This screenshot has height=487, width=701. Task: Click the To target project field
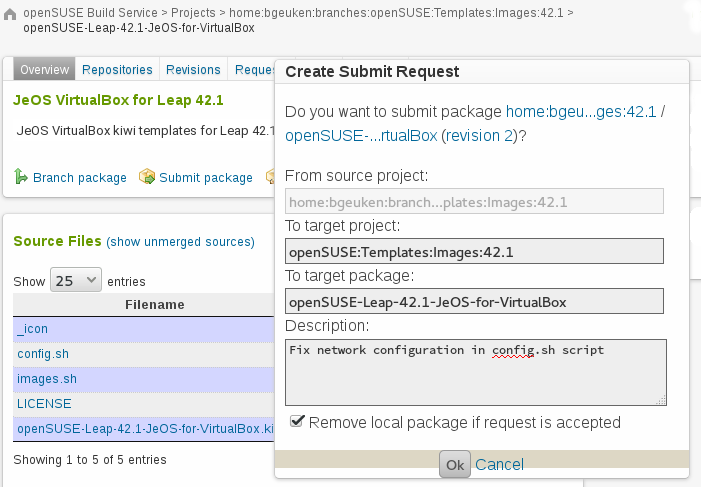[x=475, y=252]
